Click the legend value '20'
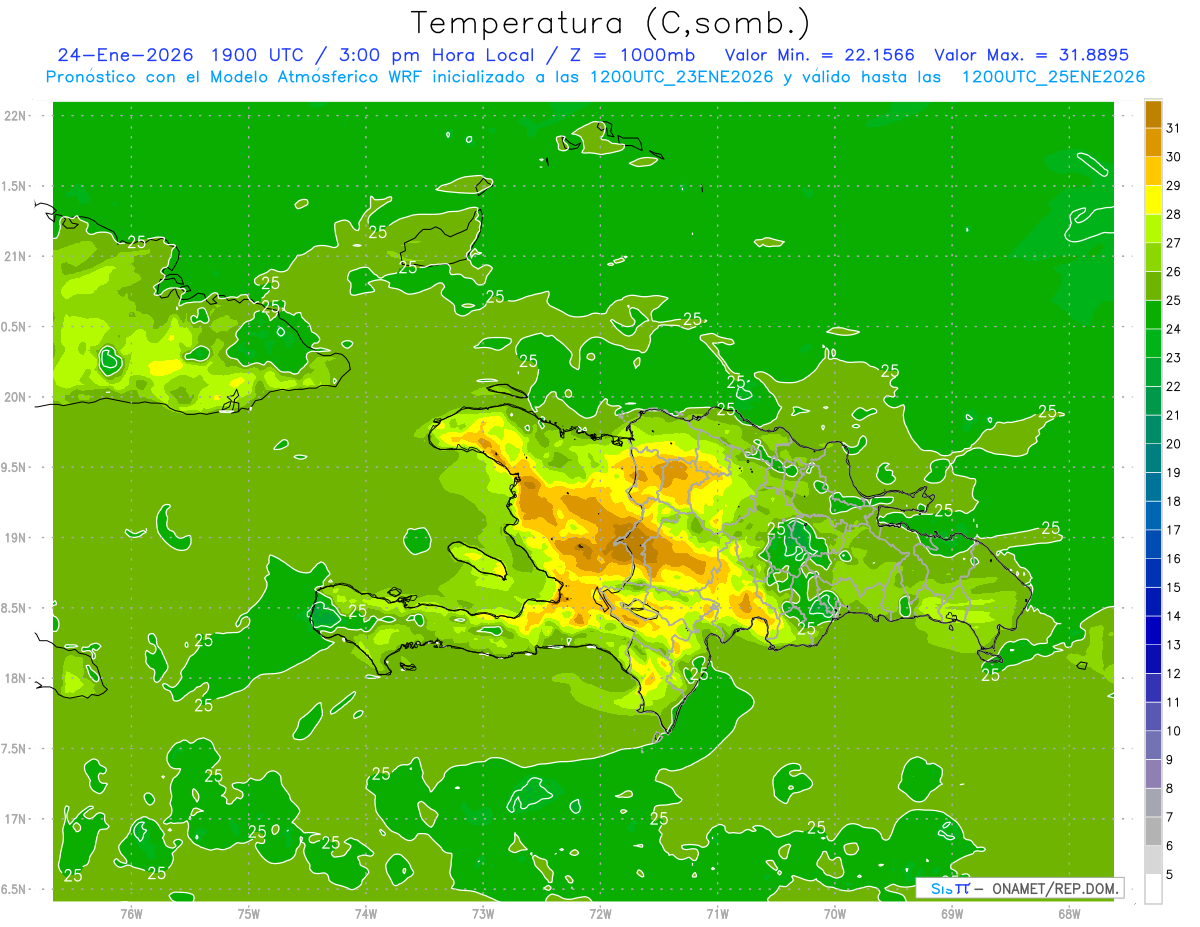 pos(1174,444)
